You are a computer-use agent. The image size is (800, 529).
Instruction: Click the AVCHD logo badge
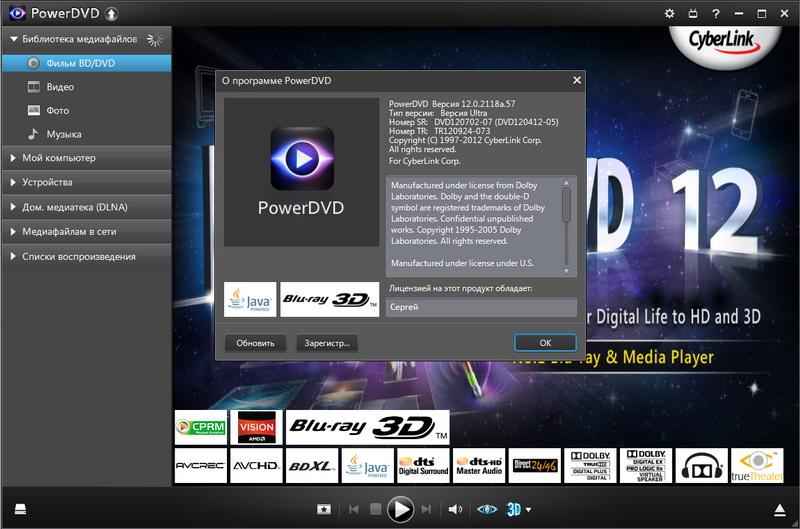[x=256, y=466]
